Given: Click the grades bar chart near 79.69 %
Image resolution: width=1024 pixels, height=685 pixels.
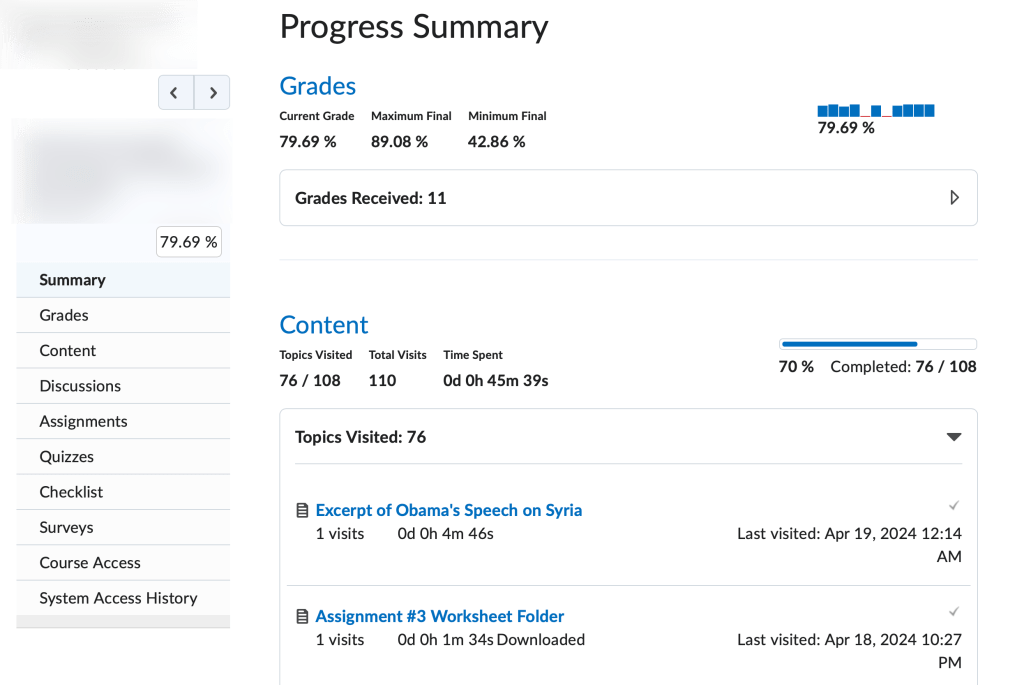Looking at the screenshot, I should [x=875, y=110].
